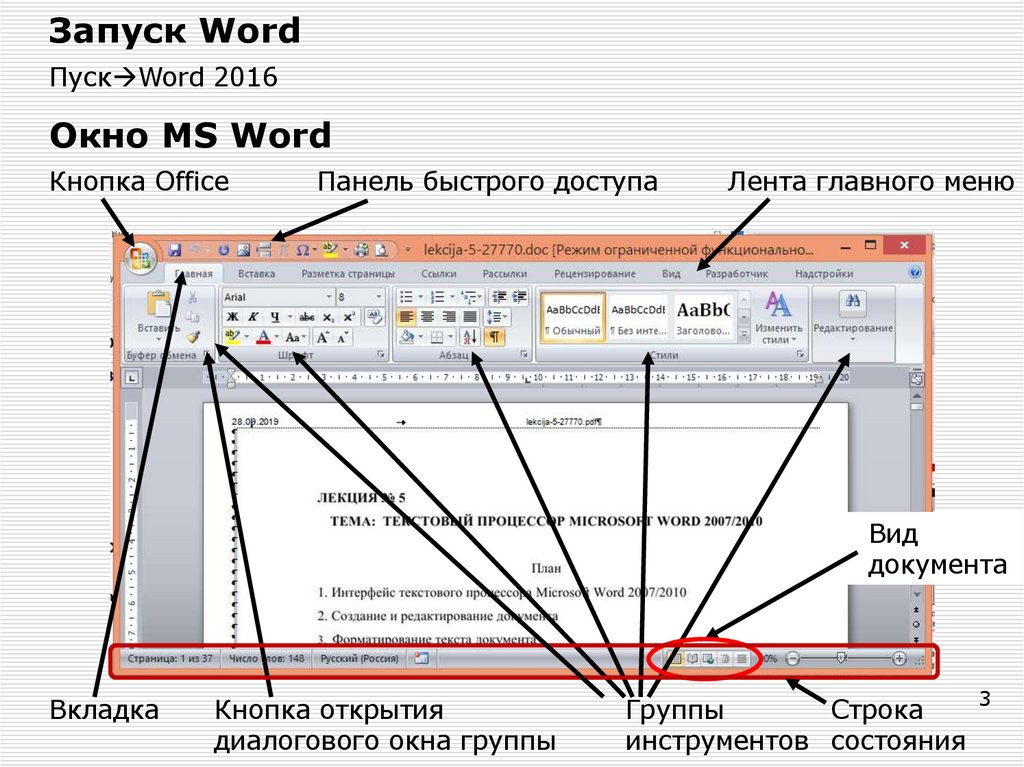
Task: Click the quick print icon in Quick Access
Action: coord(361,250)
